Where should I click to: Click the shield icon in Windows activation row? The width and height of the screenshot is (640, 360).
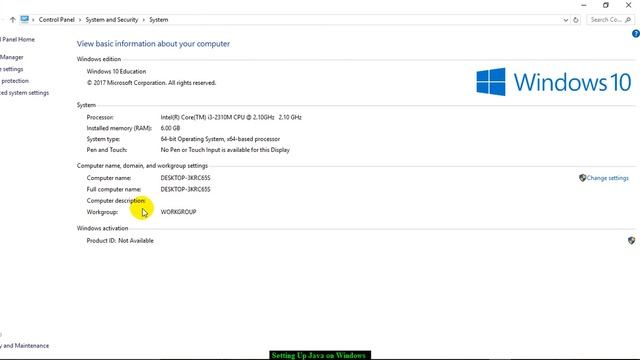631,240
